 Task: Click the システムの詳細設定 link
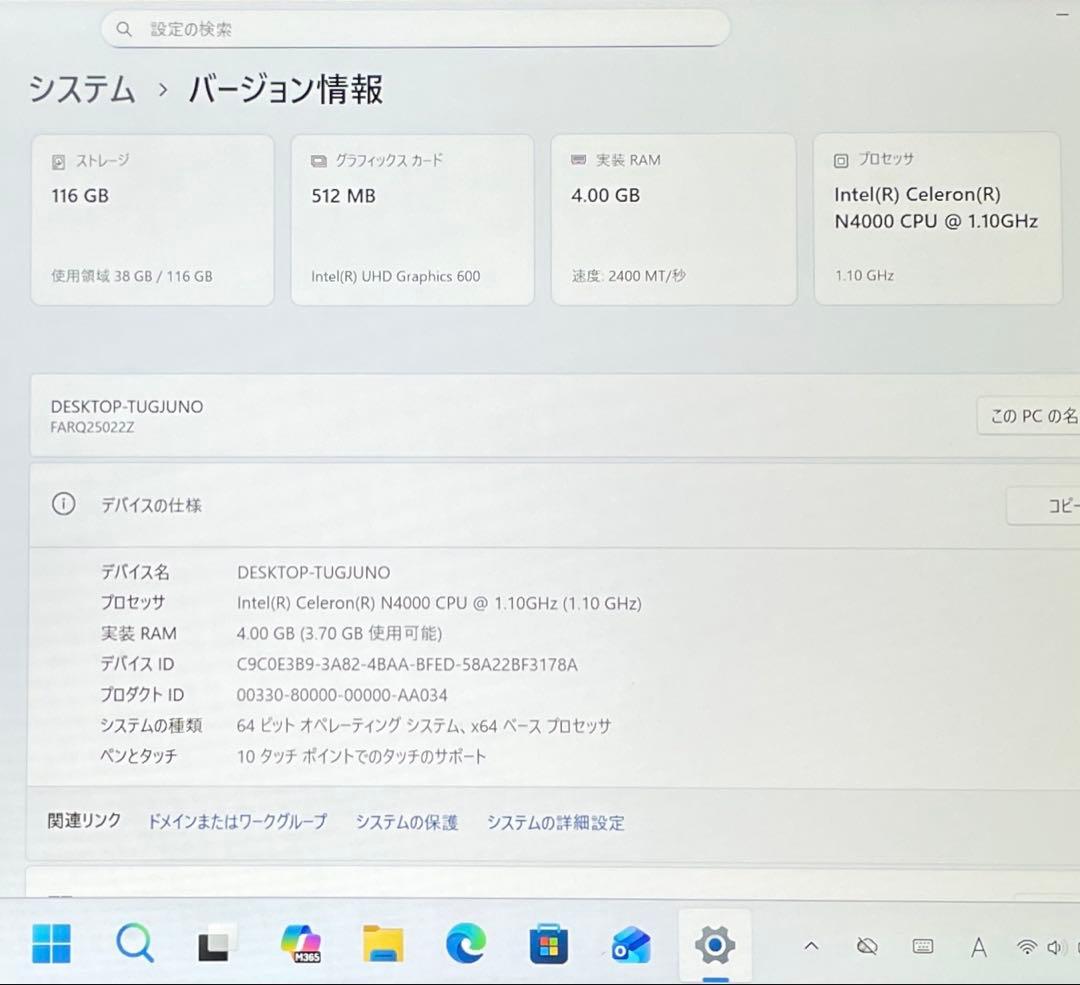coord(556,822)
